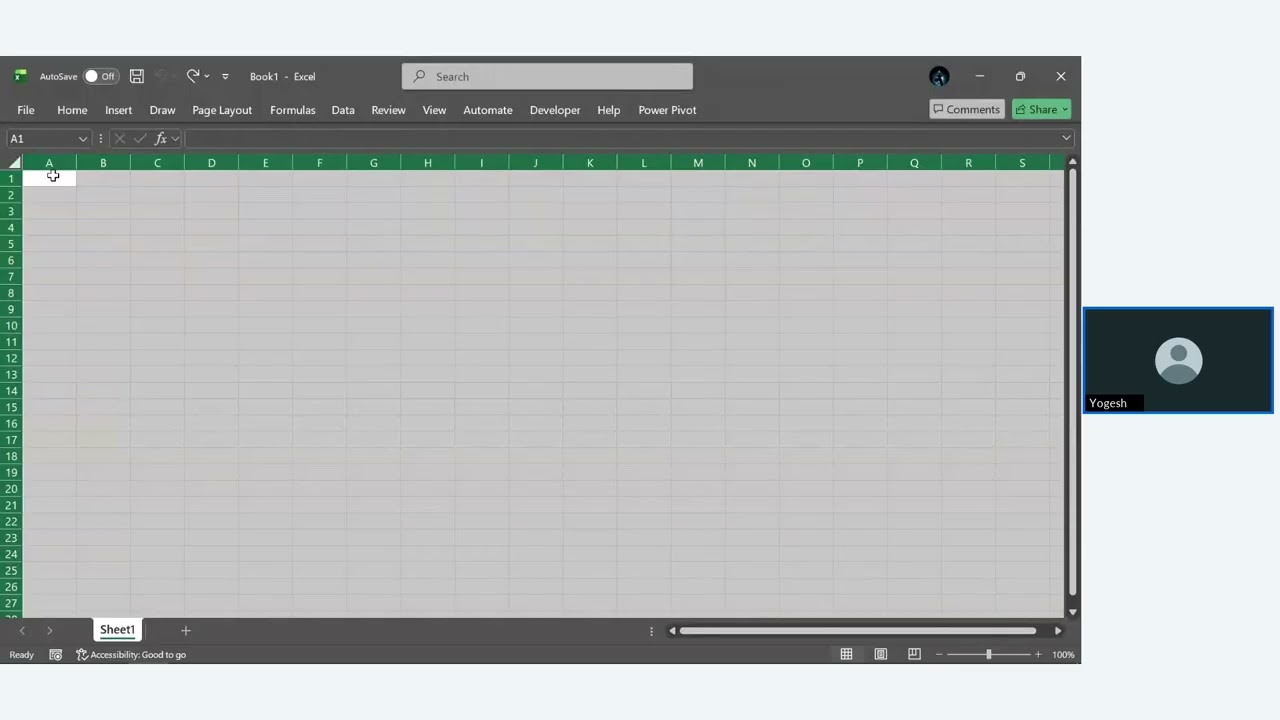The width and height of the screenshot is (1280, 720).
Task: Click the Search box
Action: tap(547, 76)
